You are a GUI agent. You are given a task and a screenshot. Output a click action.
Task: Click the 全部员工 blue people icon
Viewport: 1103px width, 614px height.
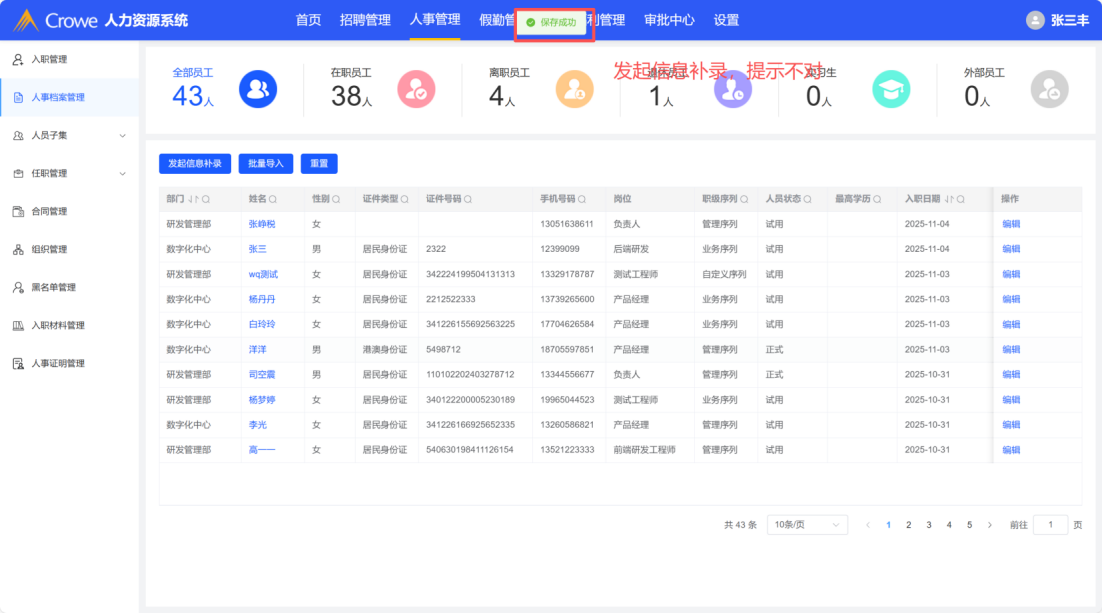pyautogui.click(x=257, y=90)
